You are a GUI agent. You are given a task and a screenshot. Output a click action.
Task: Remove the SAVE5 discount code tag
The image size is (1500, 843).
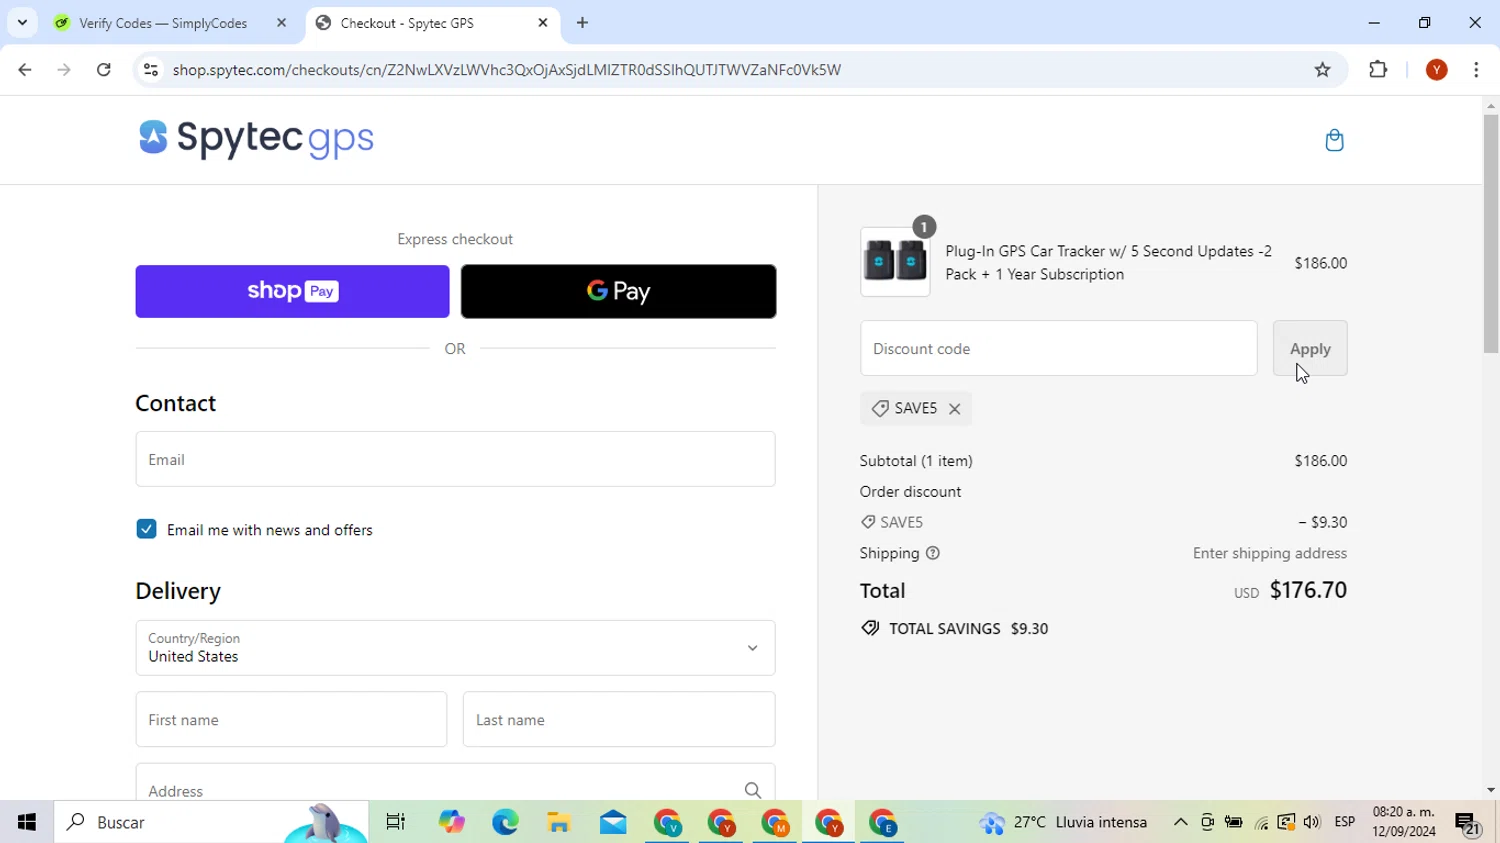(x=955, y=409)
